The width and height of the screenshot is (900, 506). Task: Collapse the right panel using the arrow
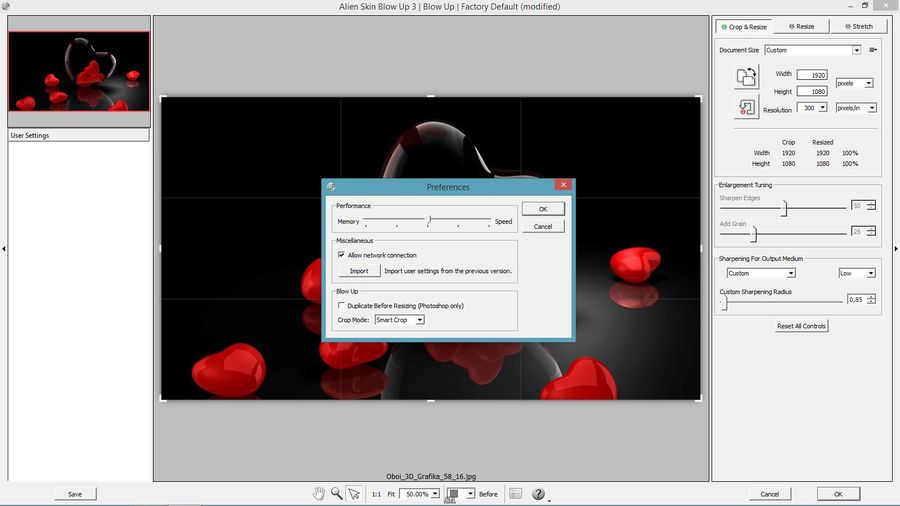(896, 249)
